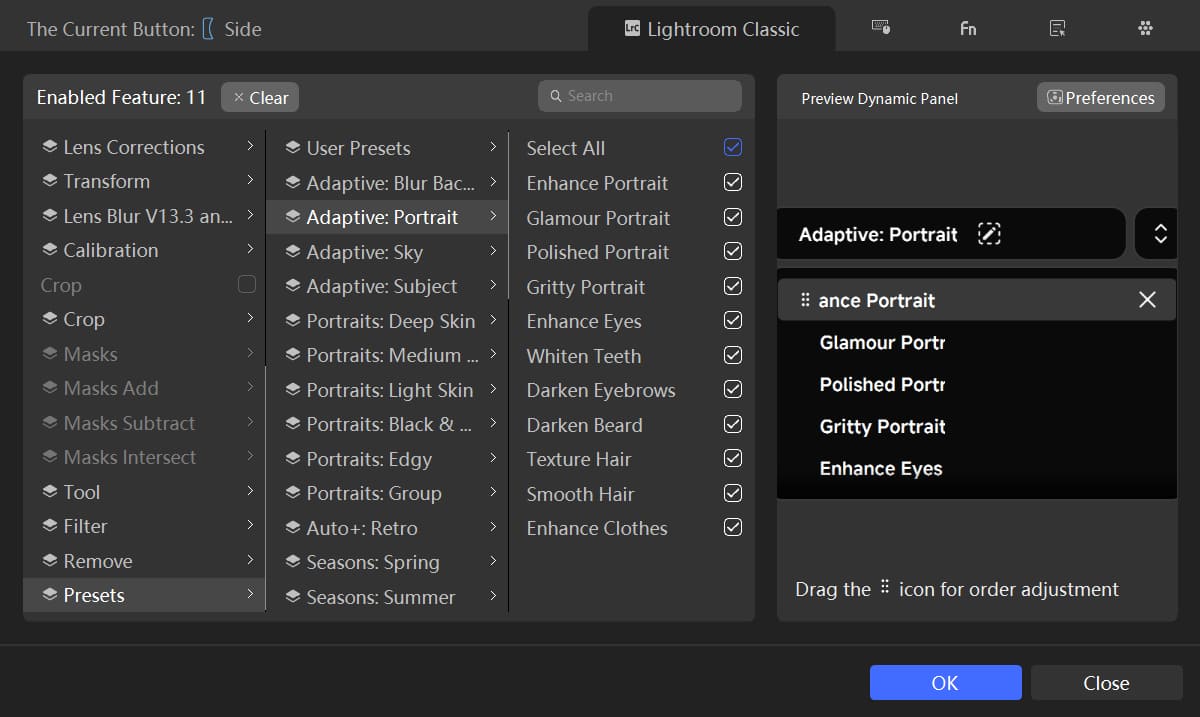The image size is (1200, 717).
Task: Uncheck the Enhance Portrait checkbox
Action: 733,182
